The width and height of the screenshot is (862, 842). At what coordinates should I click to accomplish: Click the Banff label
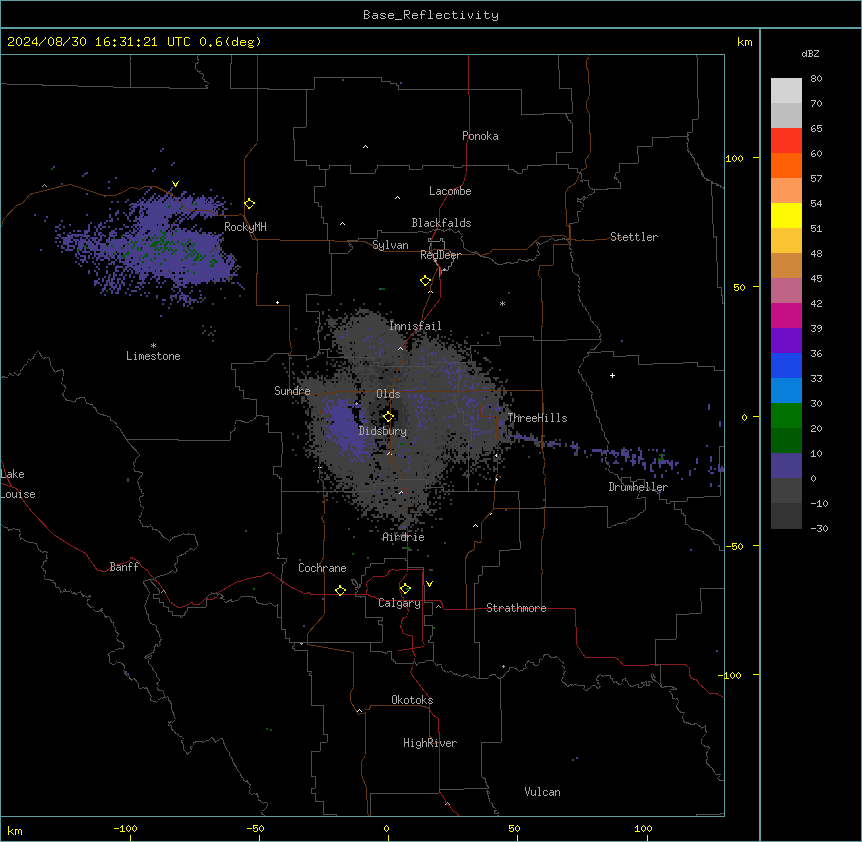tap(124, 567)
